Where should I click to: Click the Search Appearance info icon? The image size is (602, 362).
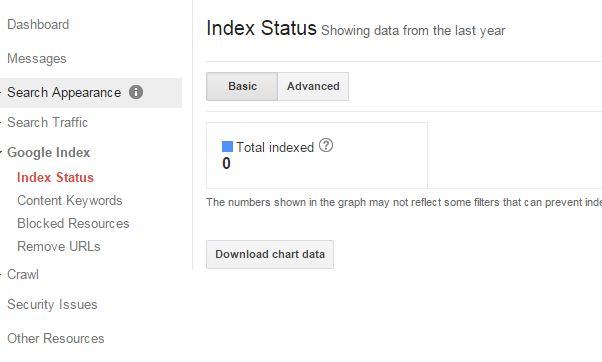click(x=136, y=92)
